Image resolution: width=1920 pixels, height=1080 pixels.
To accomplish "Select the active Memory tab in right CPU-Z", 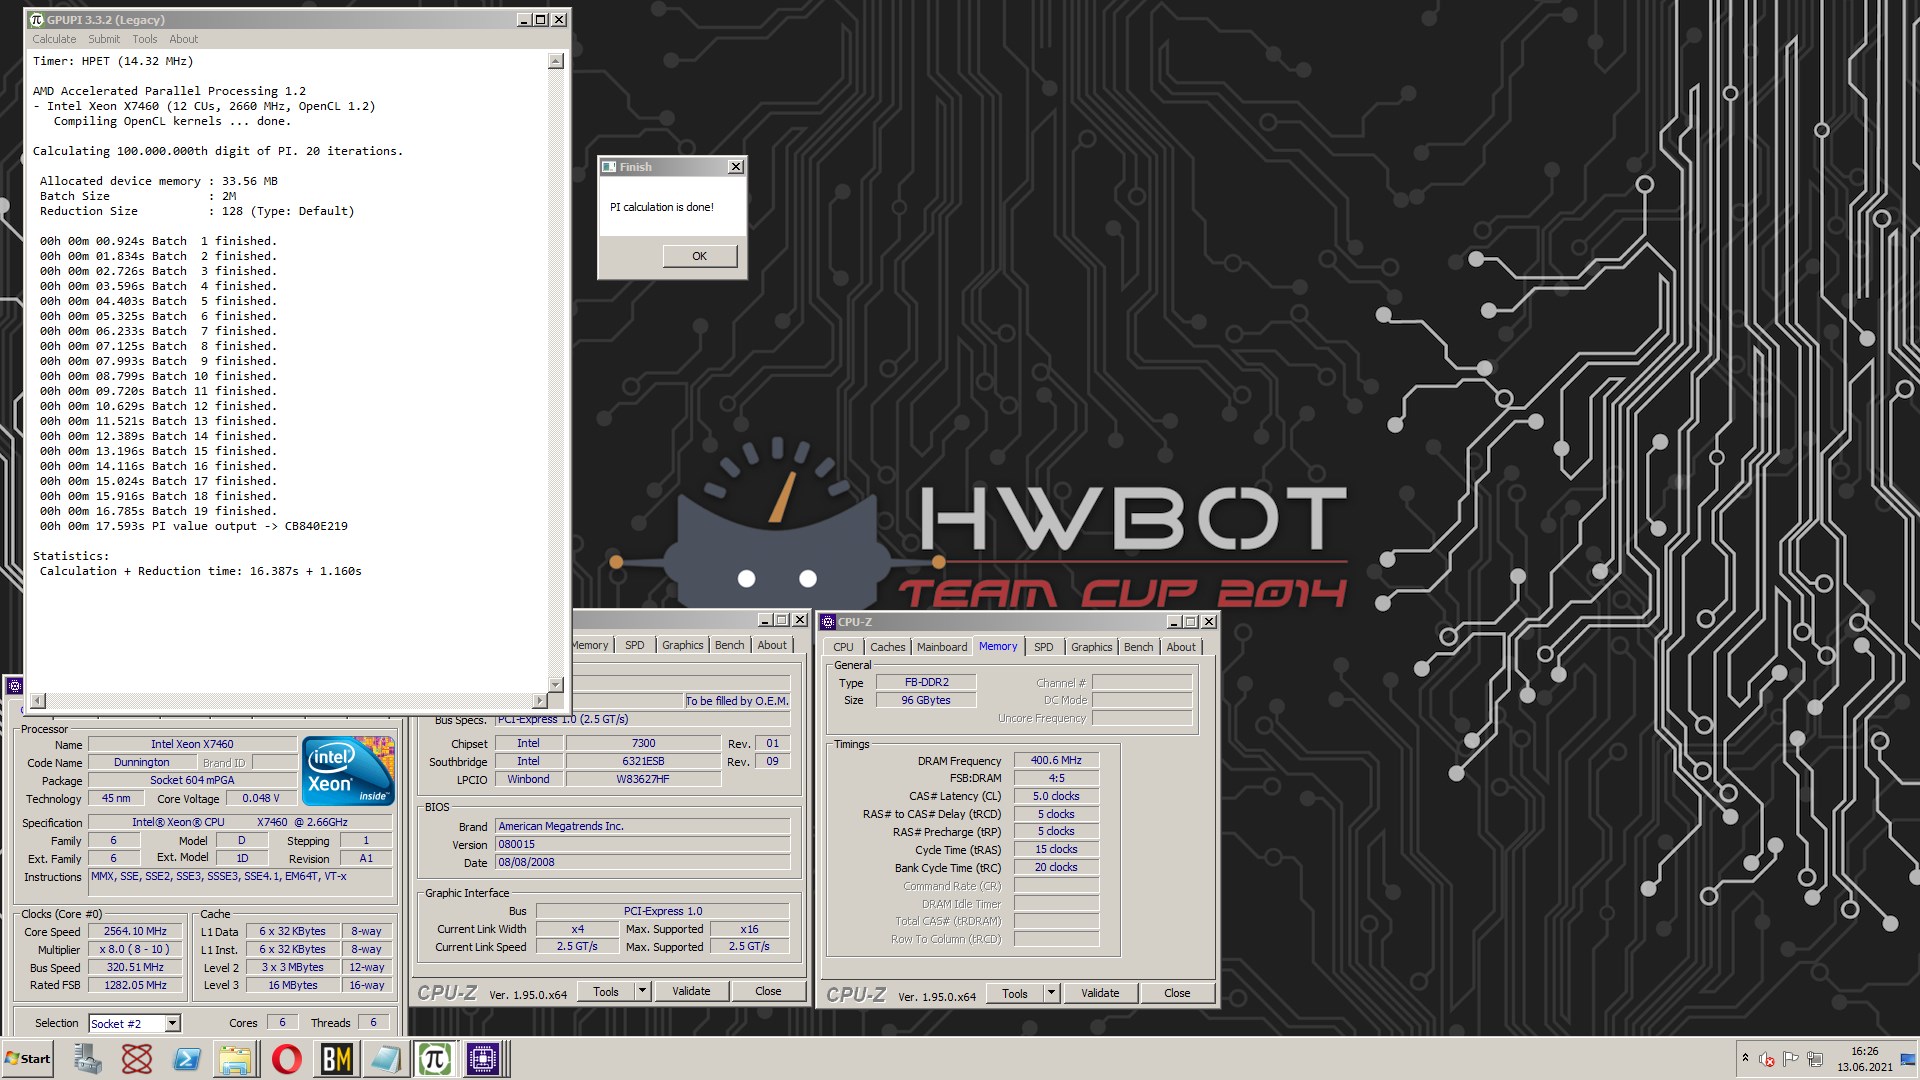I will (x=998, y=646).
